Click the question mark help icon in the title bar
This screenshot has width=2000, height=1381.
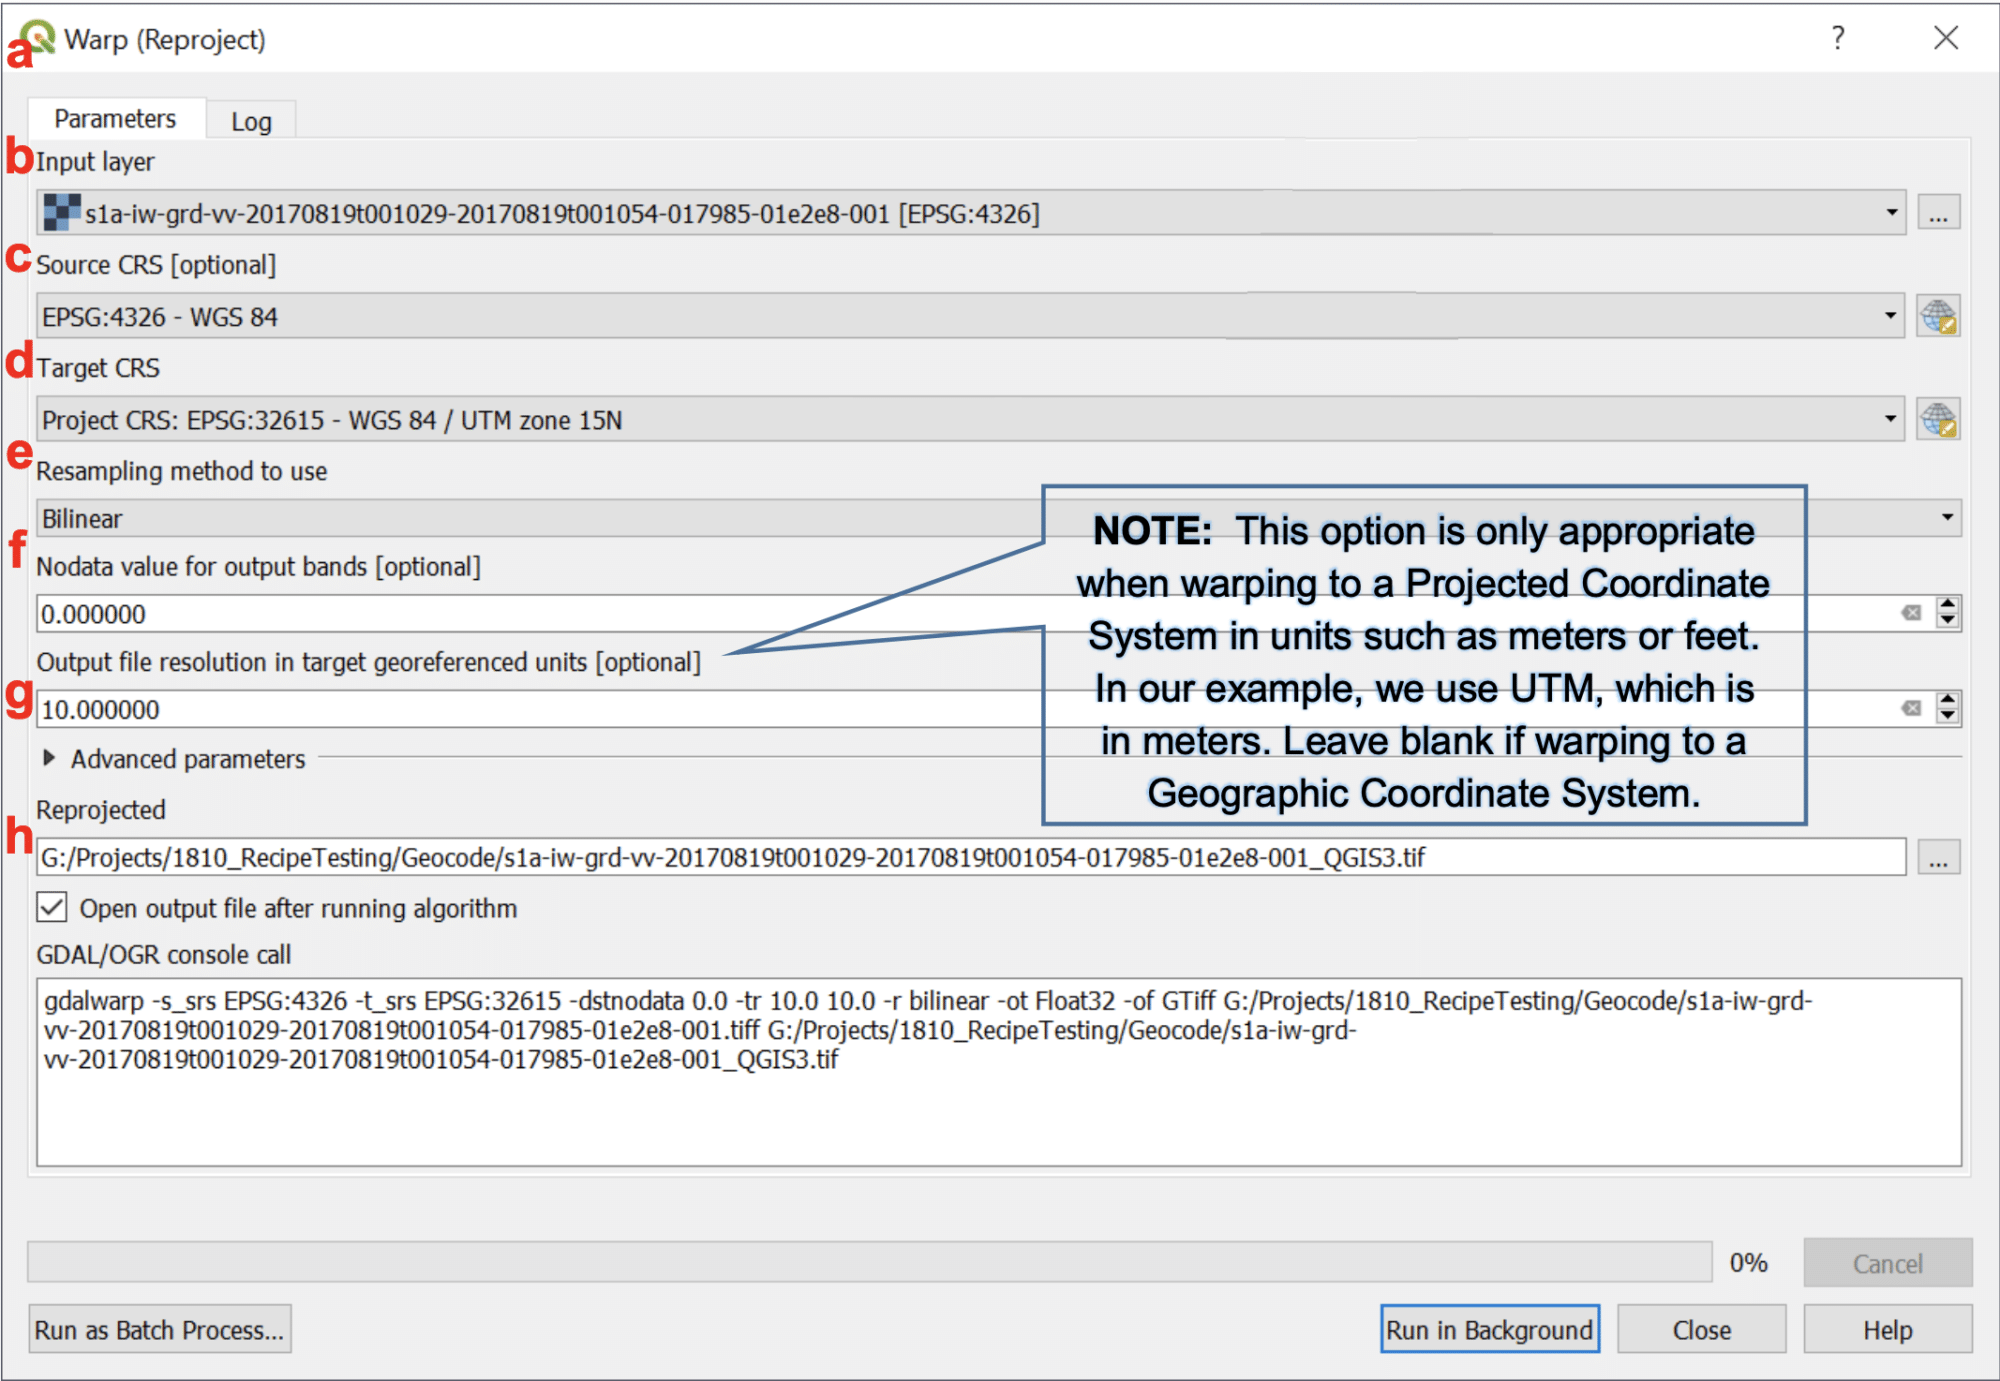click(x=1838, y=38)
